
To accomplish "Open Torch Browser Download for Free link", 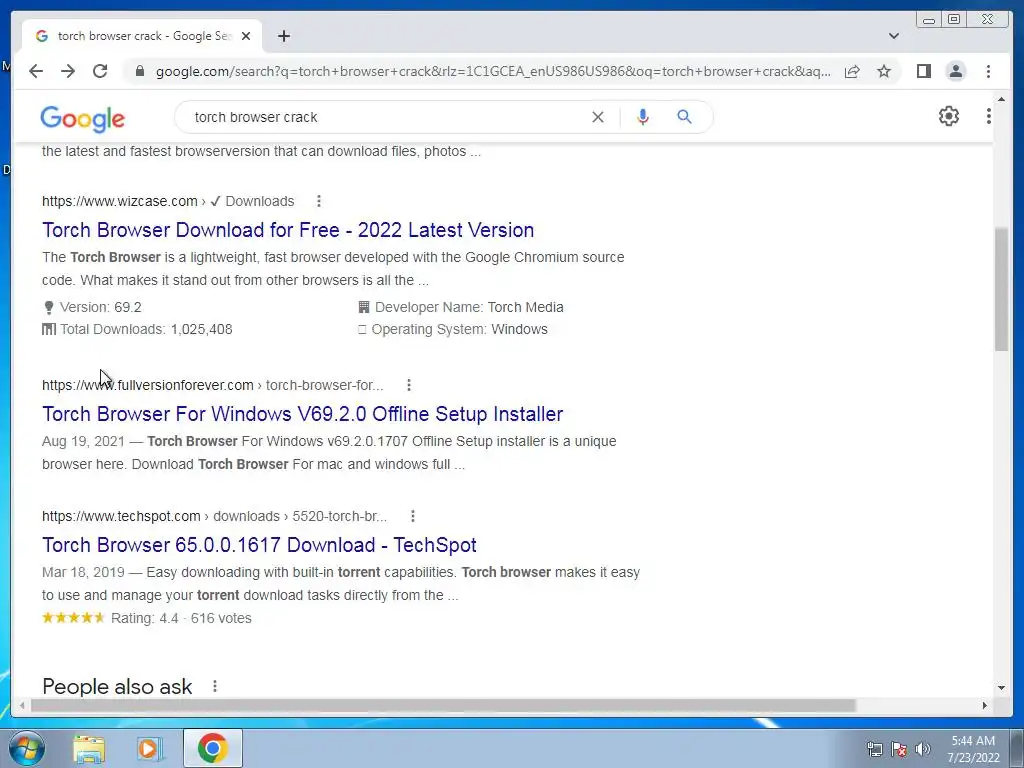I will point(288,230).
